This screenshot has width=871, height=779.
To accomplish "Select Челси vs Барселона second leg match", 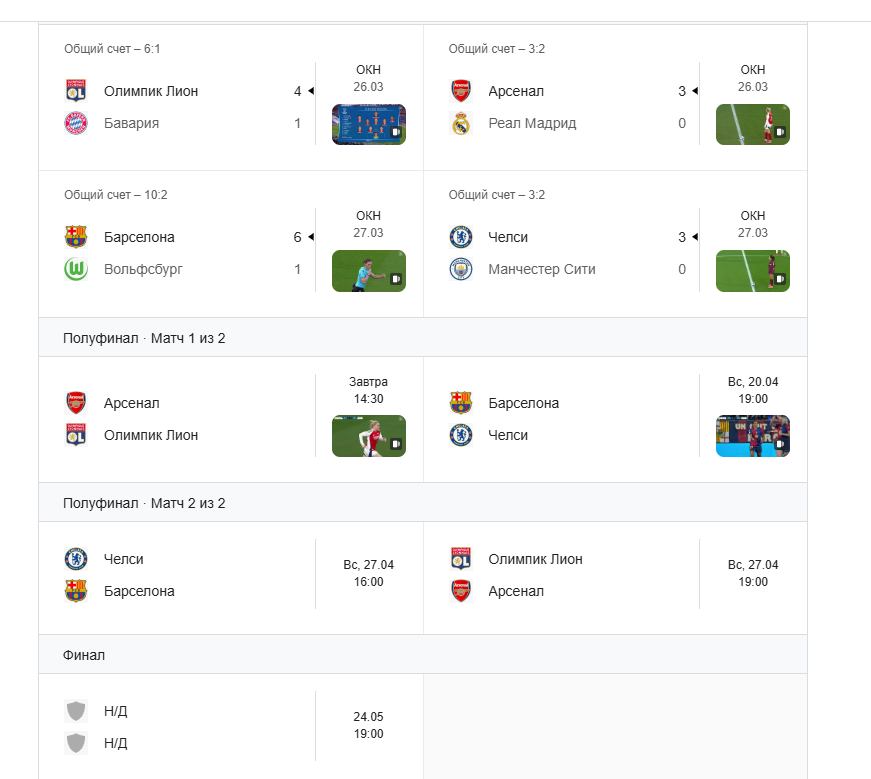I will (231, 576).
